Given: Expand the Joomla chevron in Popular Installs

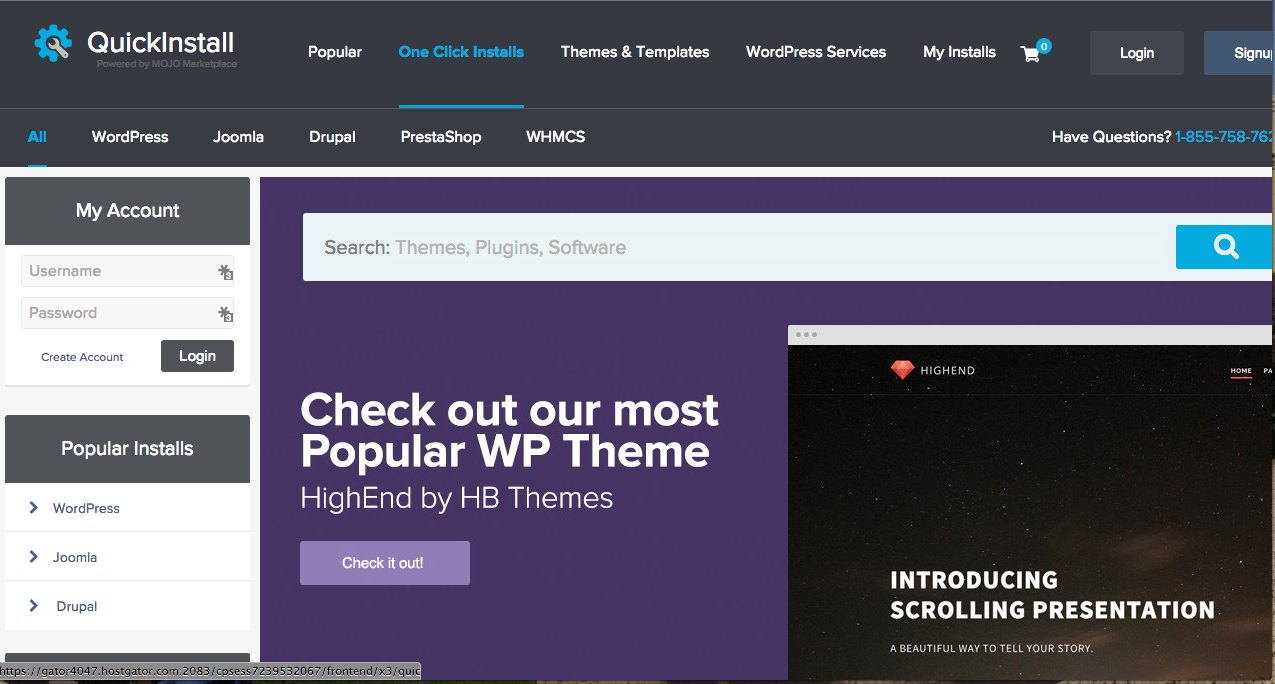Looking at the screenshot, I should pyautogui.click(x=33, y=557).
